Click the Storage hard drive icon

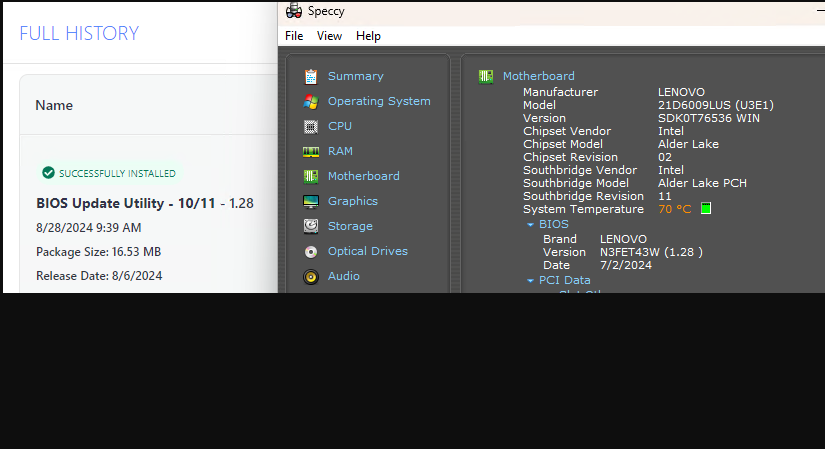tap(311, 226)
